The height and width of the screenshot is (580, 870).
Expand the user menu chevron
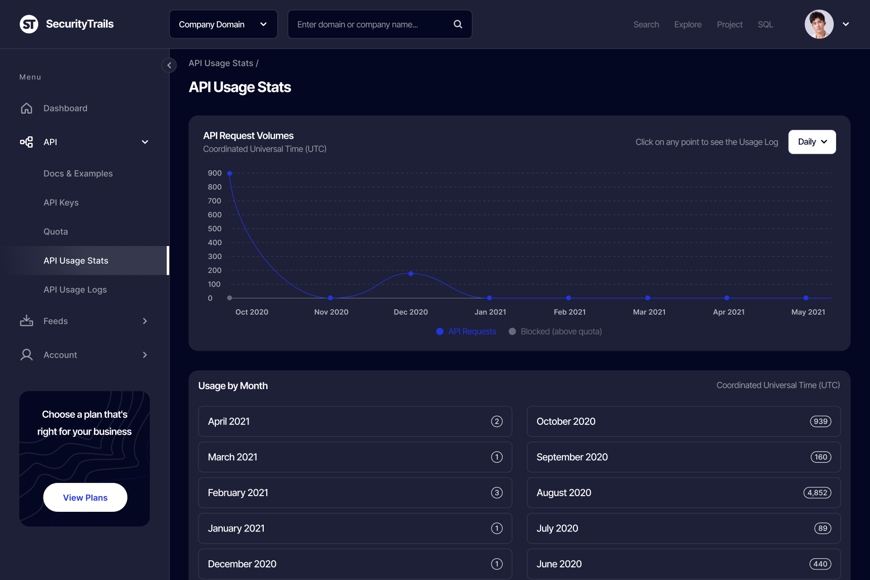coord(846,24)
